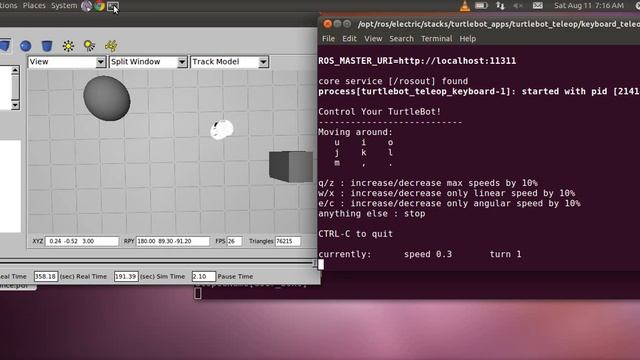Viewport: 640px width, 360px height.
Task: Add a directional light from Gazebo toolbar
Action: point(111,46)
